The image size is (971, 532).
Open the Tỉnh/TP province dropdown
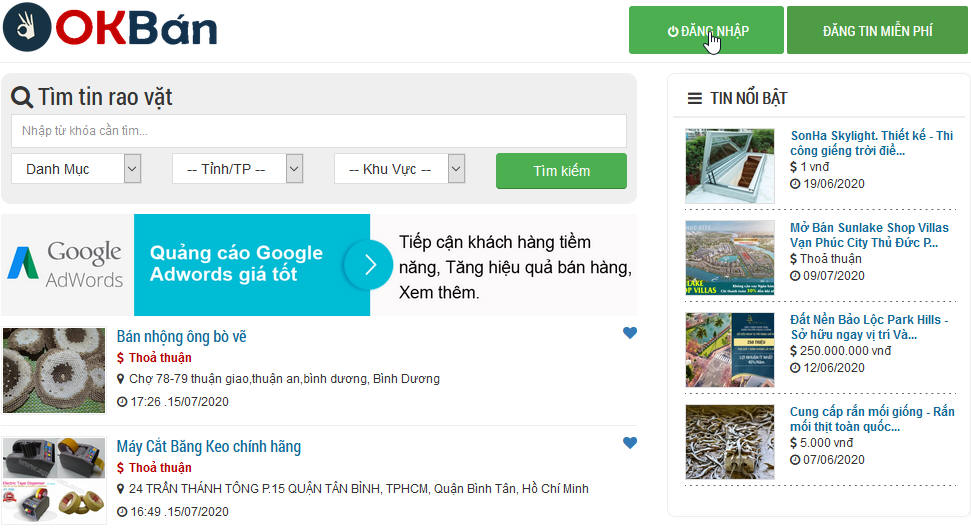click(x=237, y=168)
